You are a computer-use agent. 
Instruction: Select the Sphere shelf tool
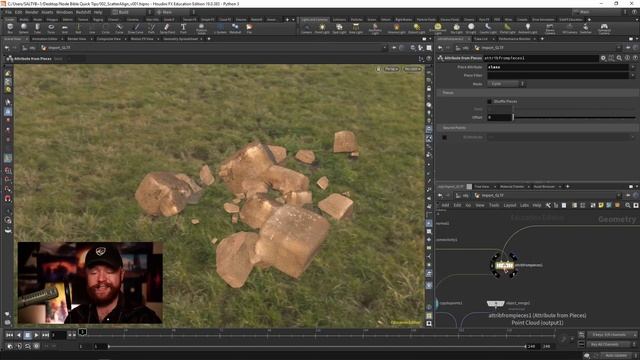[x=24, y=28]
